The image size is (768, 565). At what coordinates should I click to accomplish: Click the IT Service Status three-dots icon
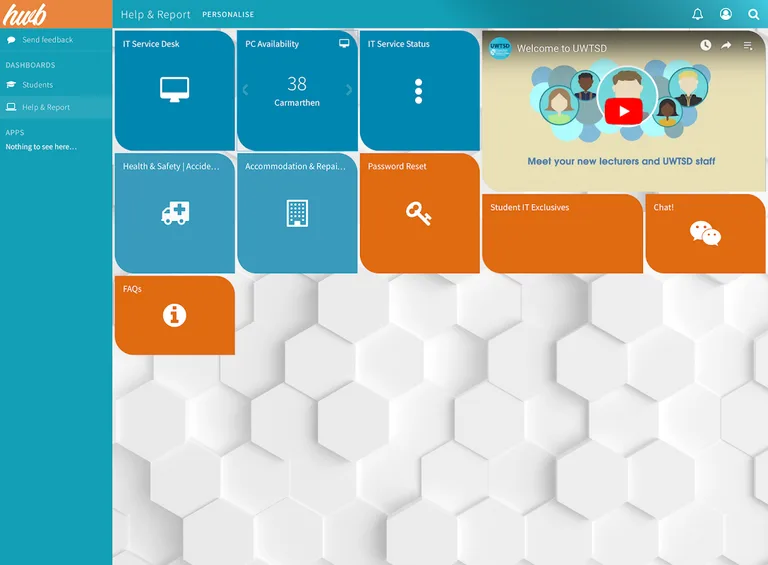click(418, 91)
